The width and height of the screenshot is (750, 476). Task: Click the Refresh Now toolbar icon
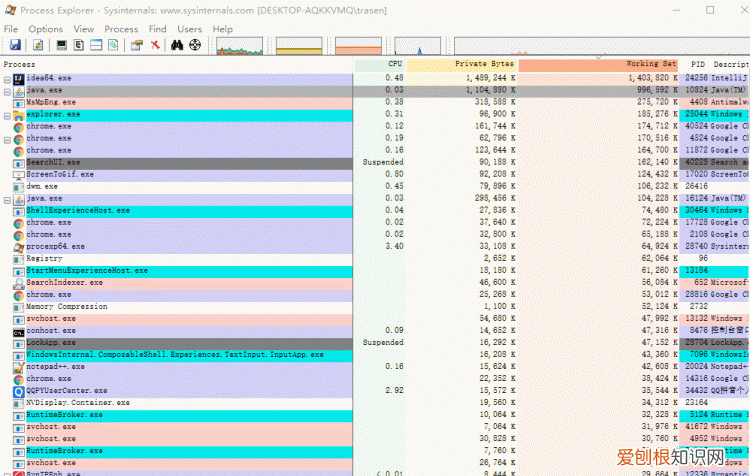point(38,45)
